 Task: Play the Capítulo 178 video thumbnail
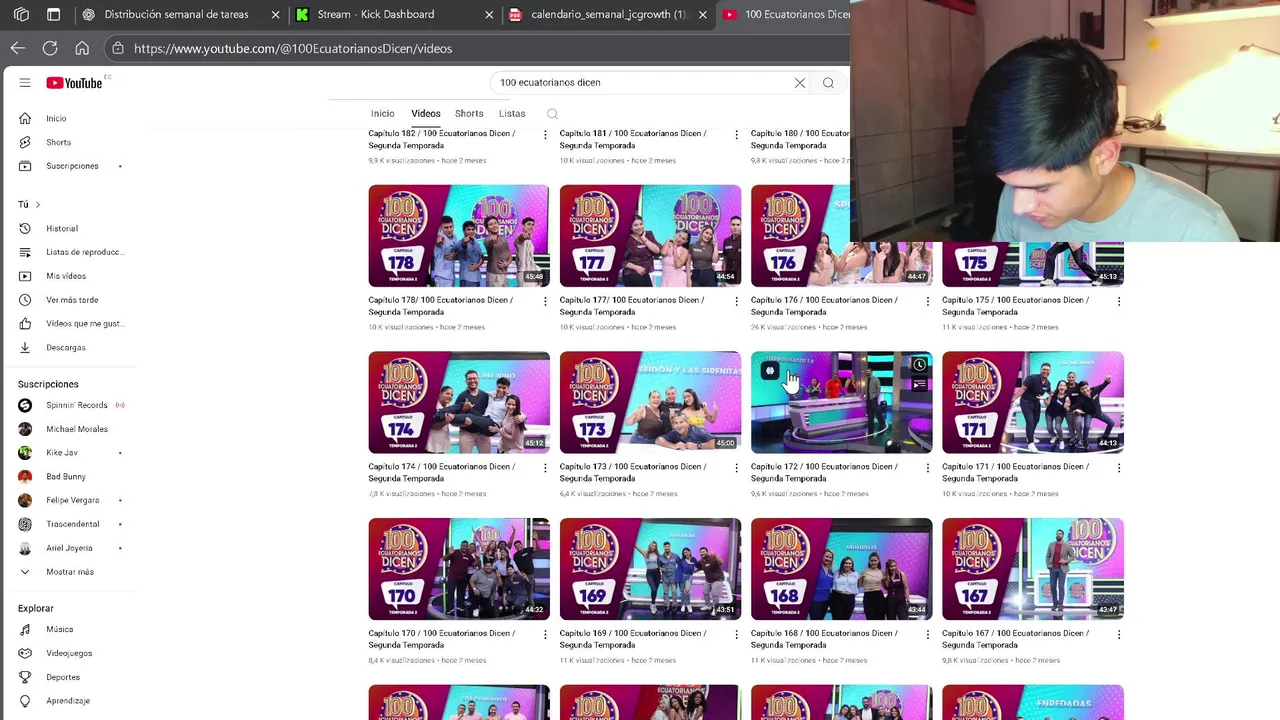tap(459, 236)
